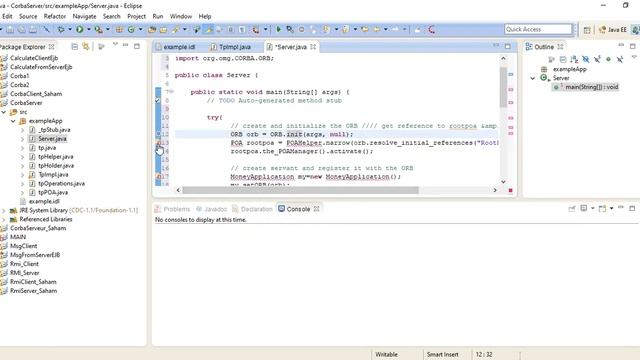Open the Debug dropdown arrow
The image size is (640, 360).
tap(70, 29)
